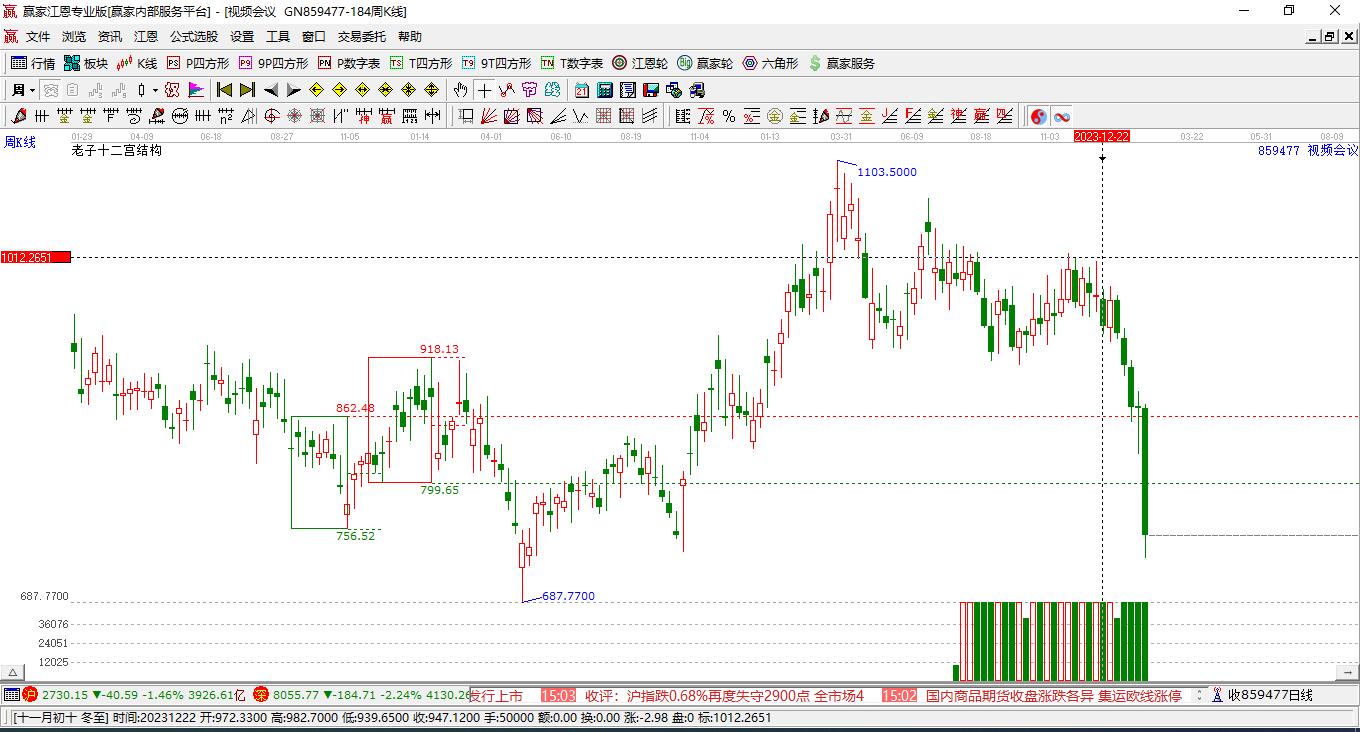Step one bar left with black arrow

point(270,90)
